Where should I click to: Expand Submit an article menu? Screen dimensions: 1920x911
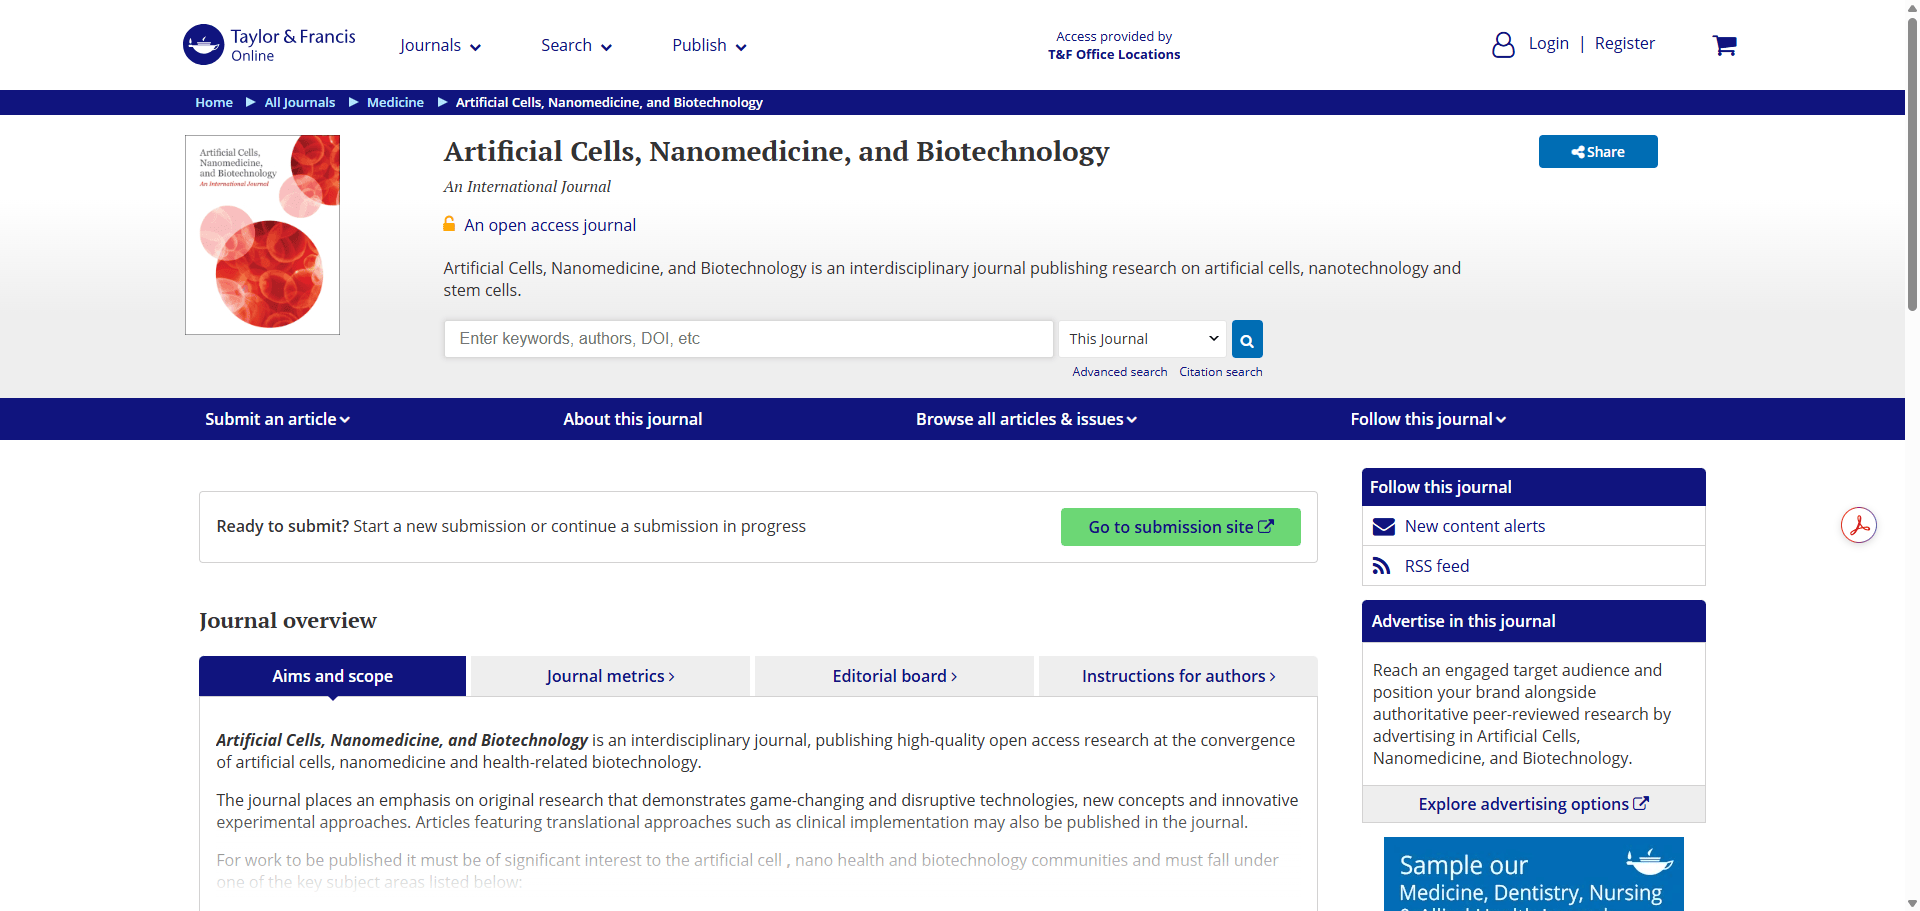pyautogui.click(x=277, y=419)
